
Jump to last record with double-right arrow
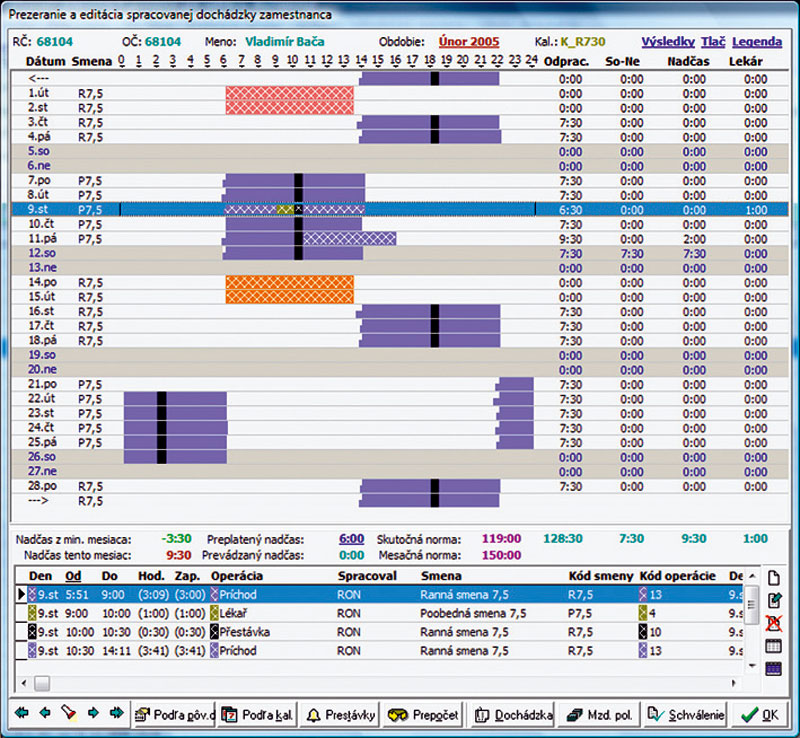pos(117,714)
